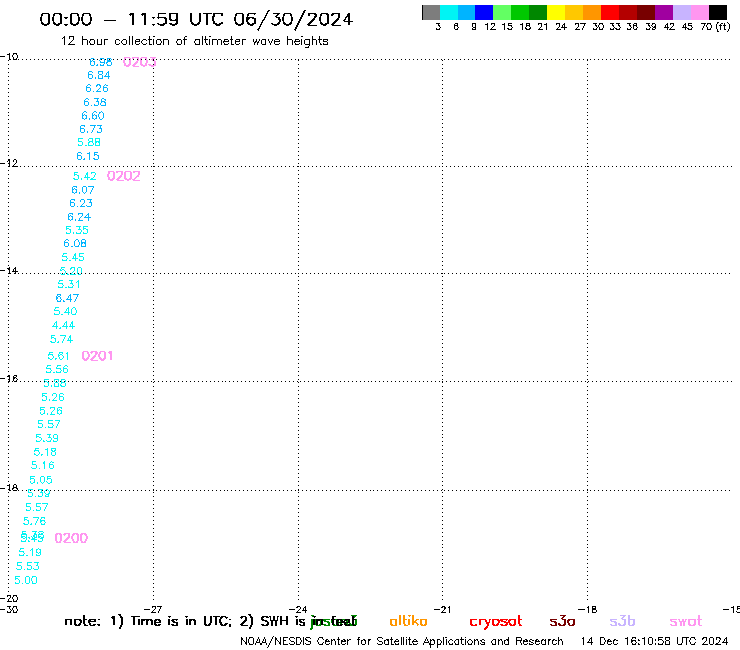Click the 0202 swot time marker
The width and height of the screenshot is (740, 650).
point(124,176)
